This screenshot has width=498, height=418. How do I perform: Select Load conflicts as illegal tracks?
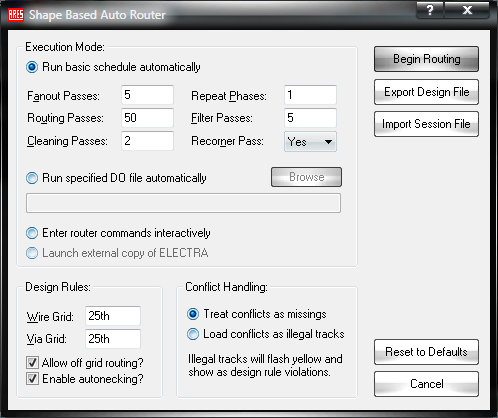(x=193, y=334)
